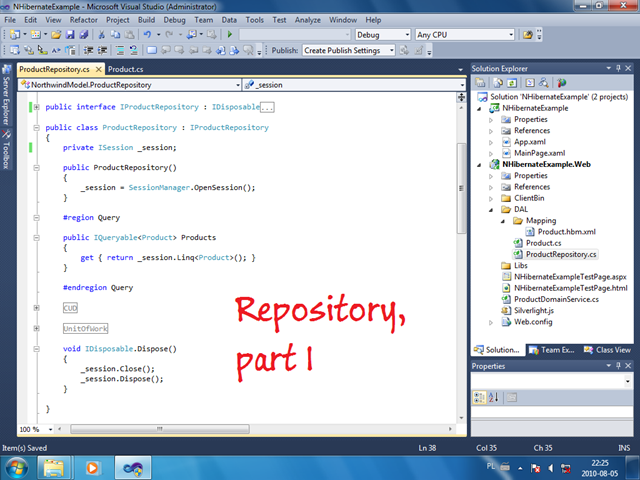The image size is (640, 480).
Task: Click the View Class Diagram icon
Action: pyautogui.click(x=543, y=83)
